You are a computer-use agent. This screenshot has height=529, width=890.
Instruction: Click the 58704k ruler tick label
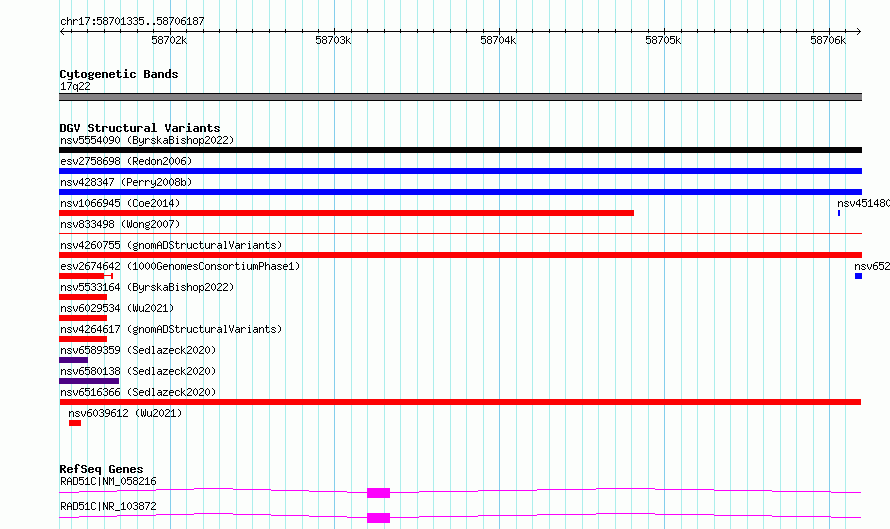pyautogui.click(x=498, y=40)
